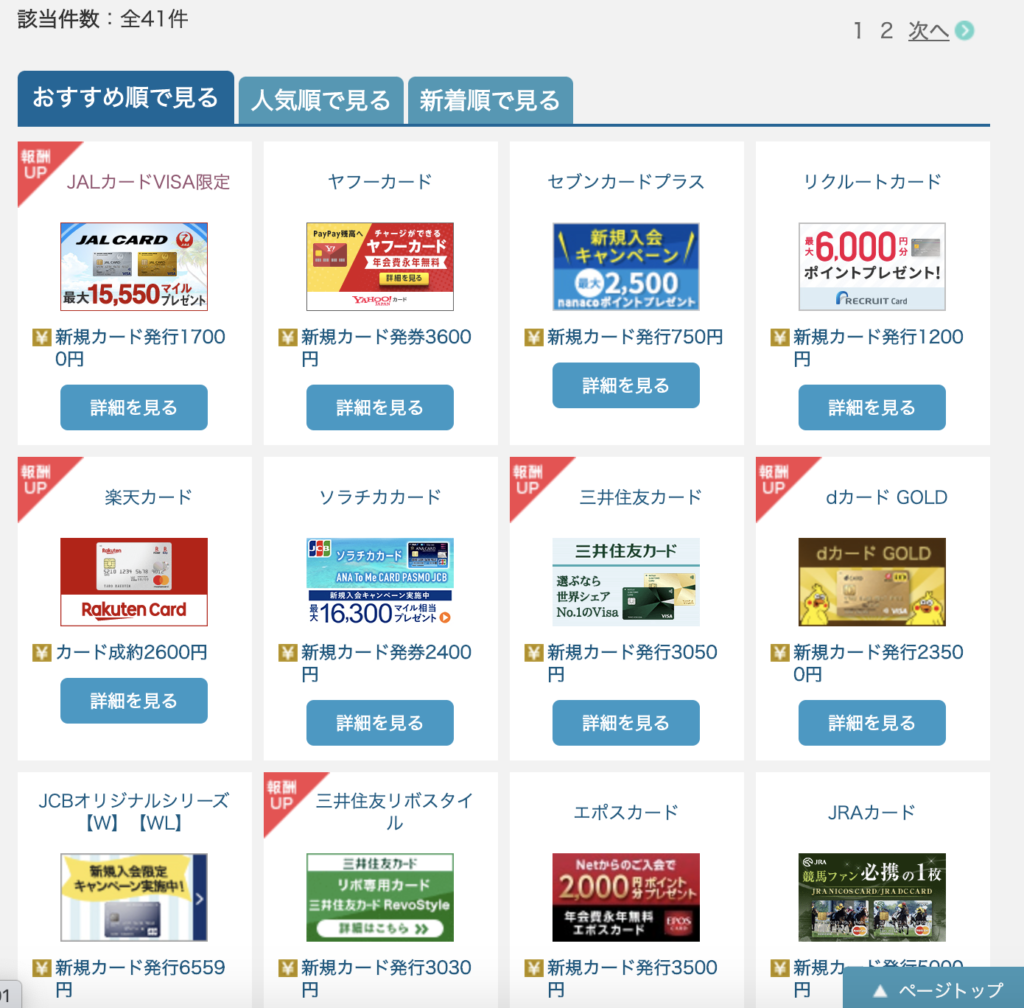1024x1008 pixels.
Task: Open the JAL CARD banner image
Action: [x=134, y=266]
